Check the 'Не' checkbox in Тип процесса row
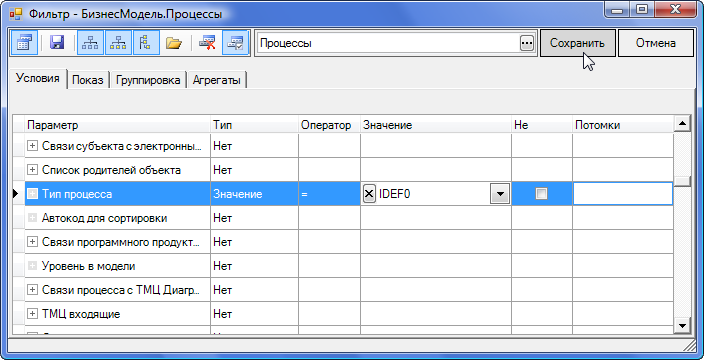 (542, 194)
